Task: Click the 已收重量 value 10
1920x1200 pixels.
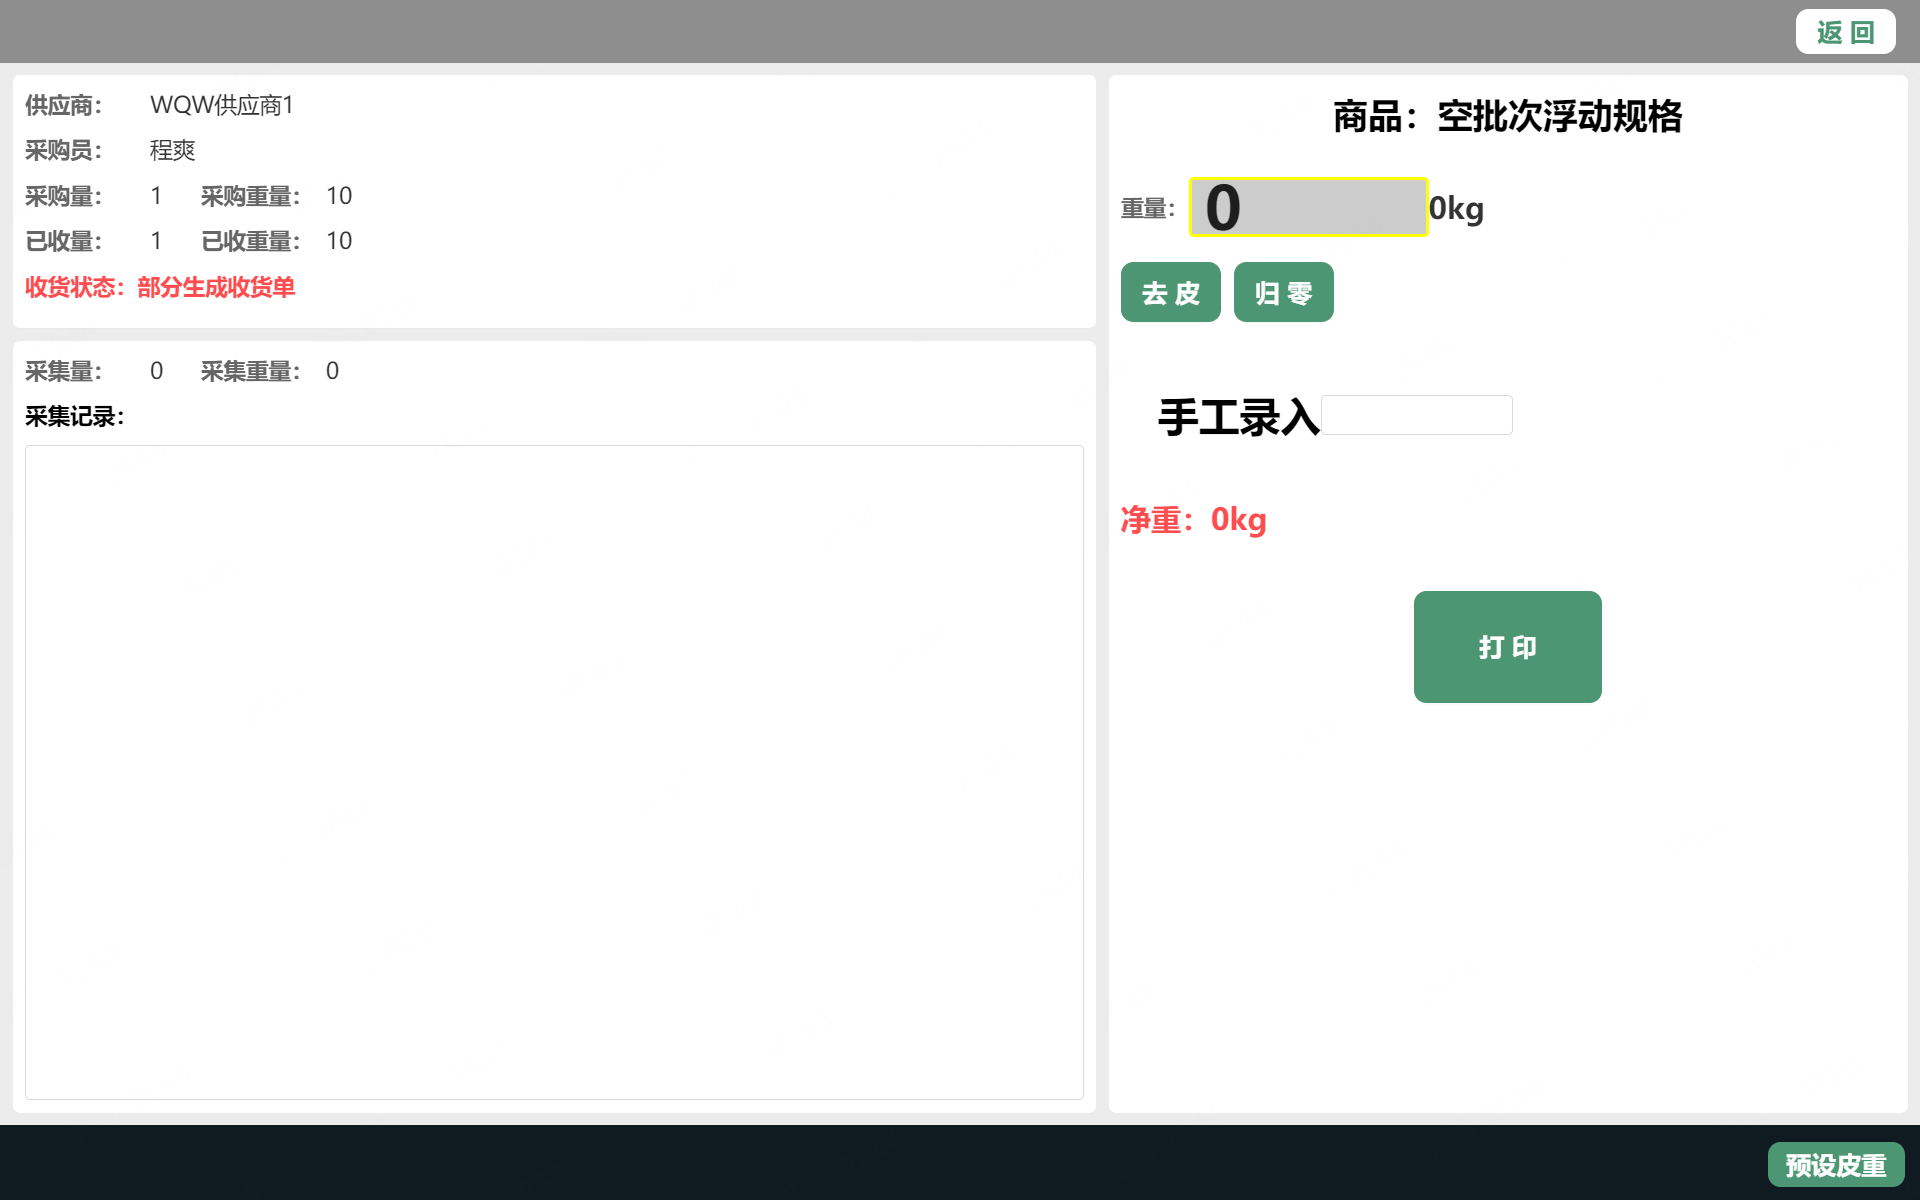Action: [x=339, y=241]
